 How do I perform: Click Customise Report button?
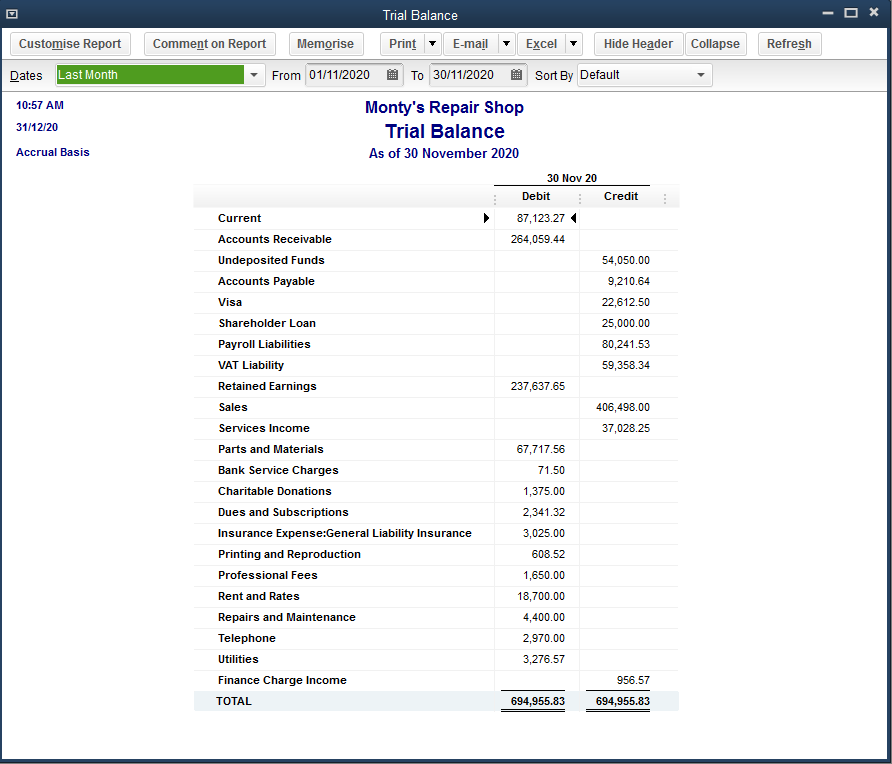pyautogui.click(x=70, y=44)
